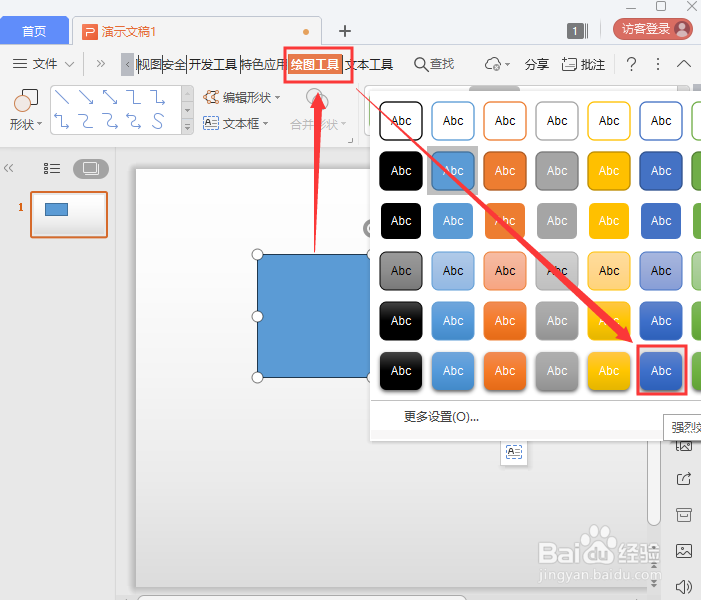Switch to the 首页 home tab

[34, 31]
